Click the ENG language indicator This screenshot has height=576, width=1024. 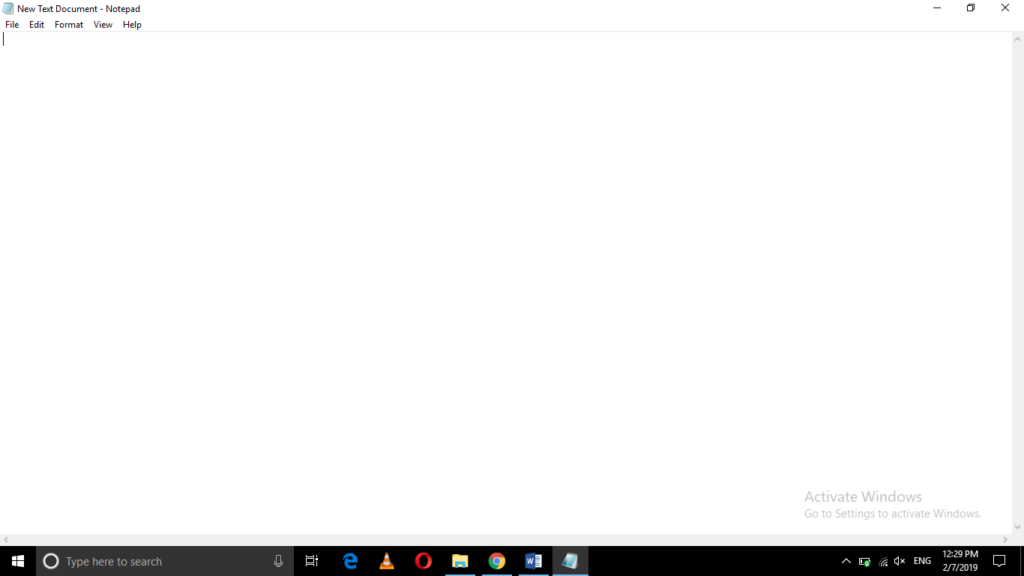tap(922, 561)
